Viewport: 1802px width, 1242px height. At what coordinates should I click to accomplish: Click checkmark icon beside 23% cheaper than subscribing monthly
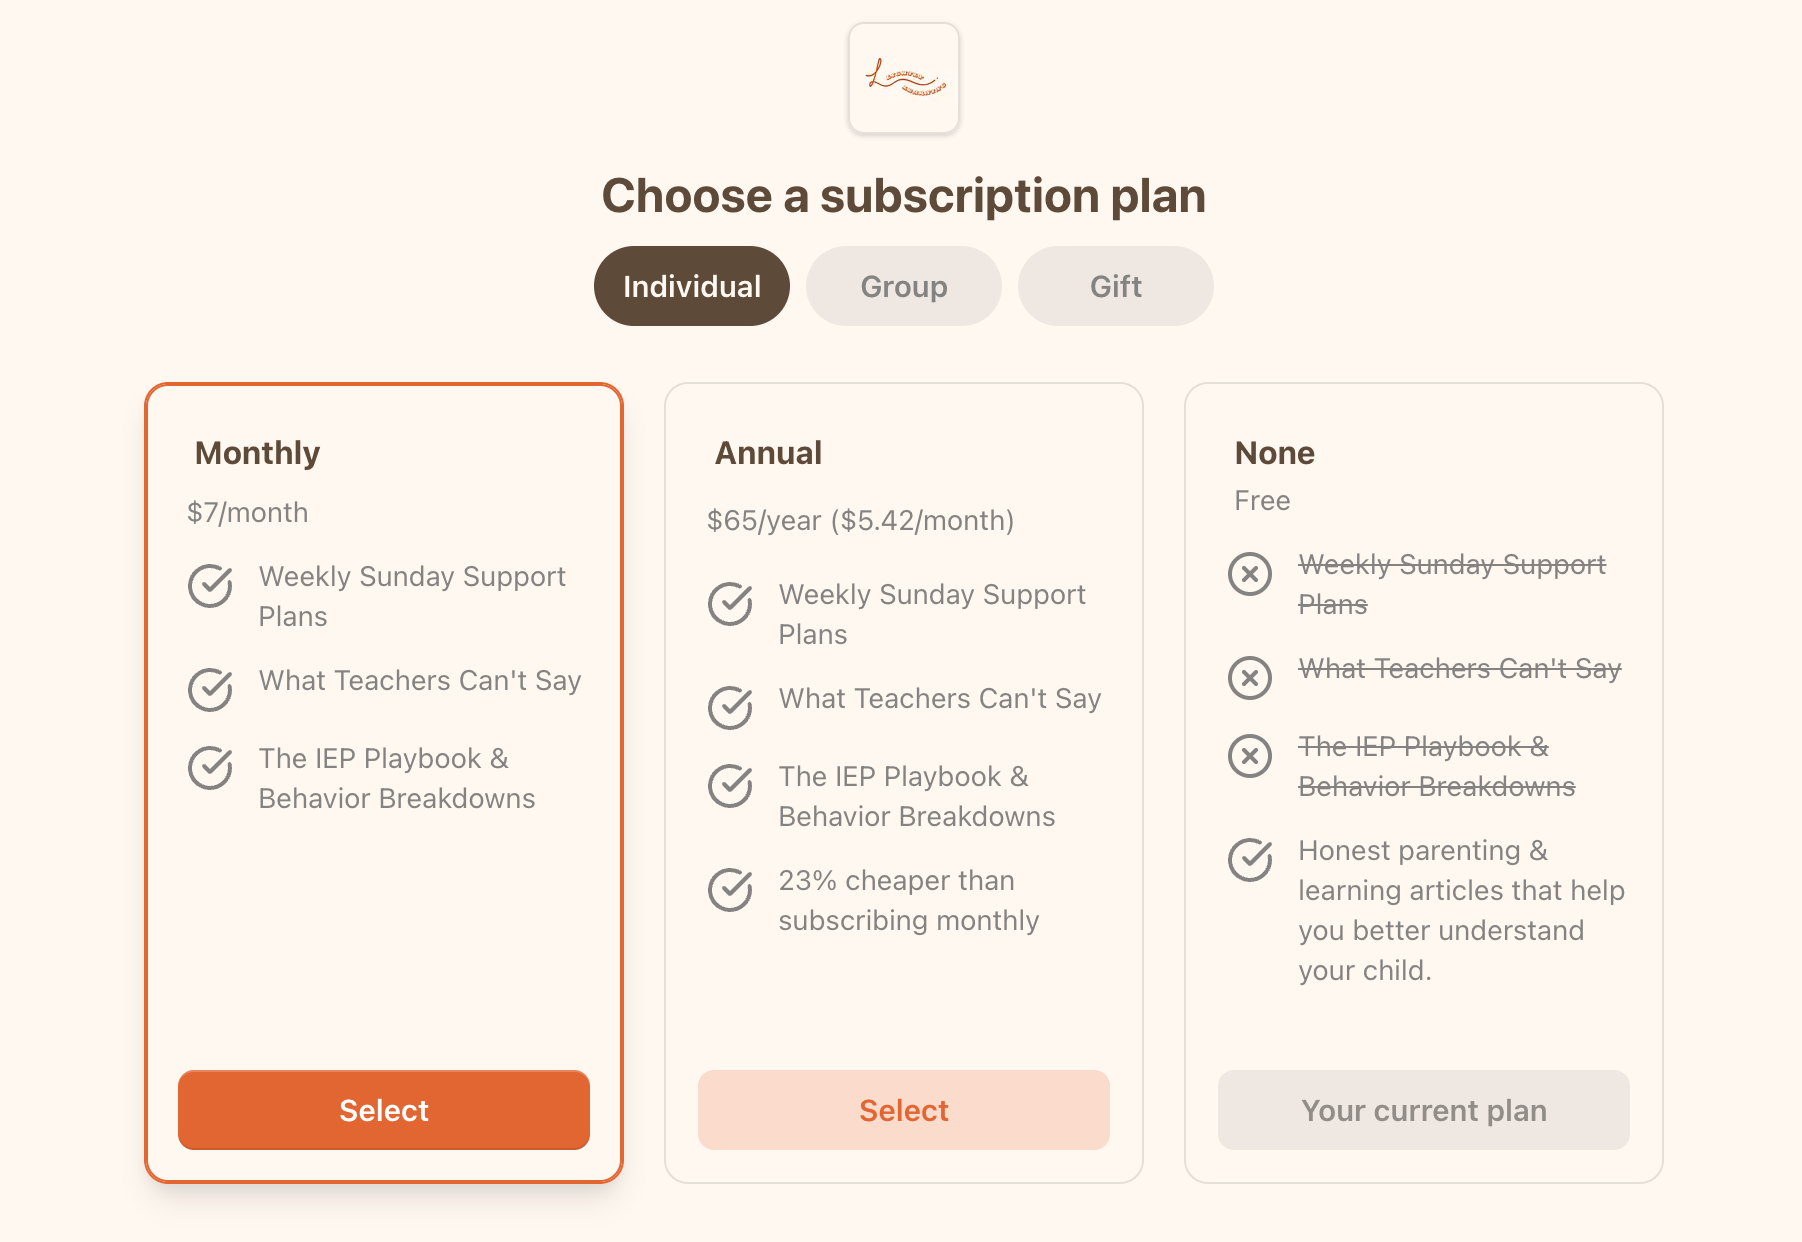pyautogui.click(x=730, y=890)
